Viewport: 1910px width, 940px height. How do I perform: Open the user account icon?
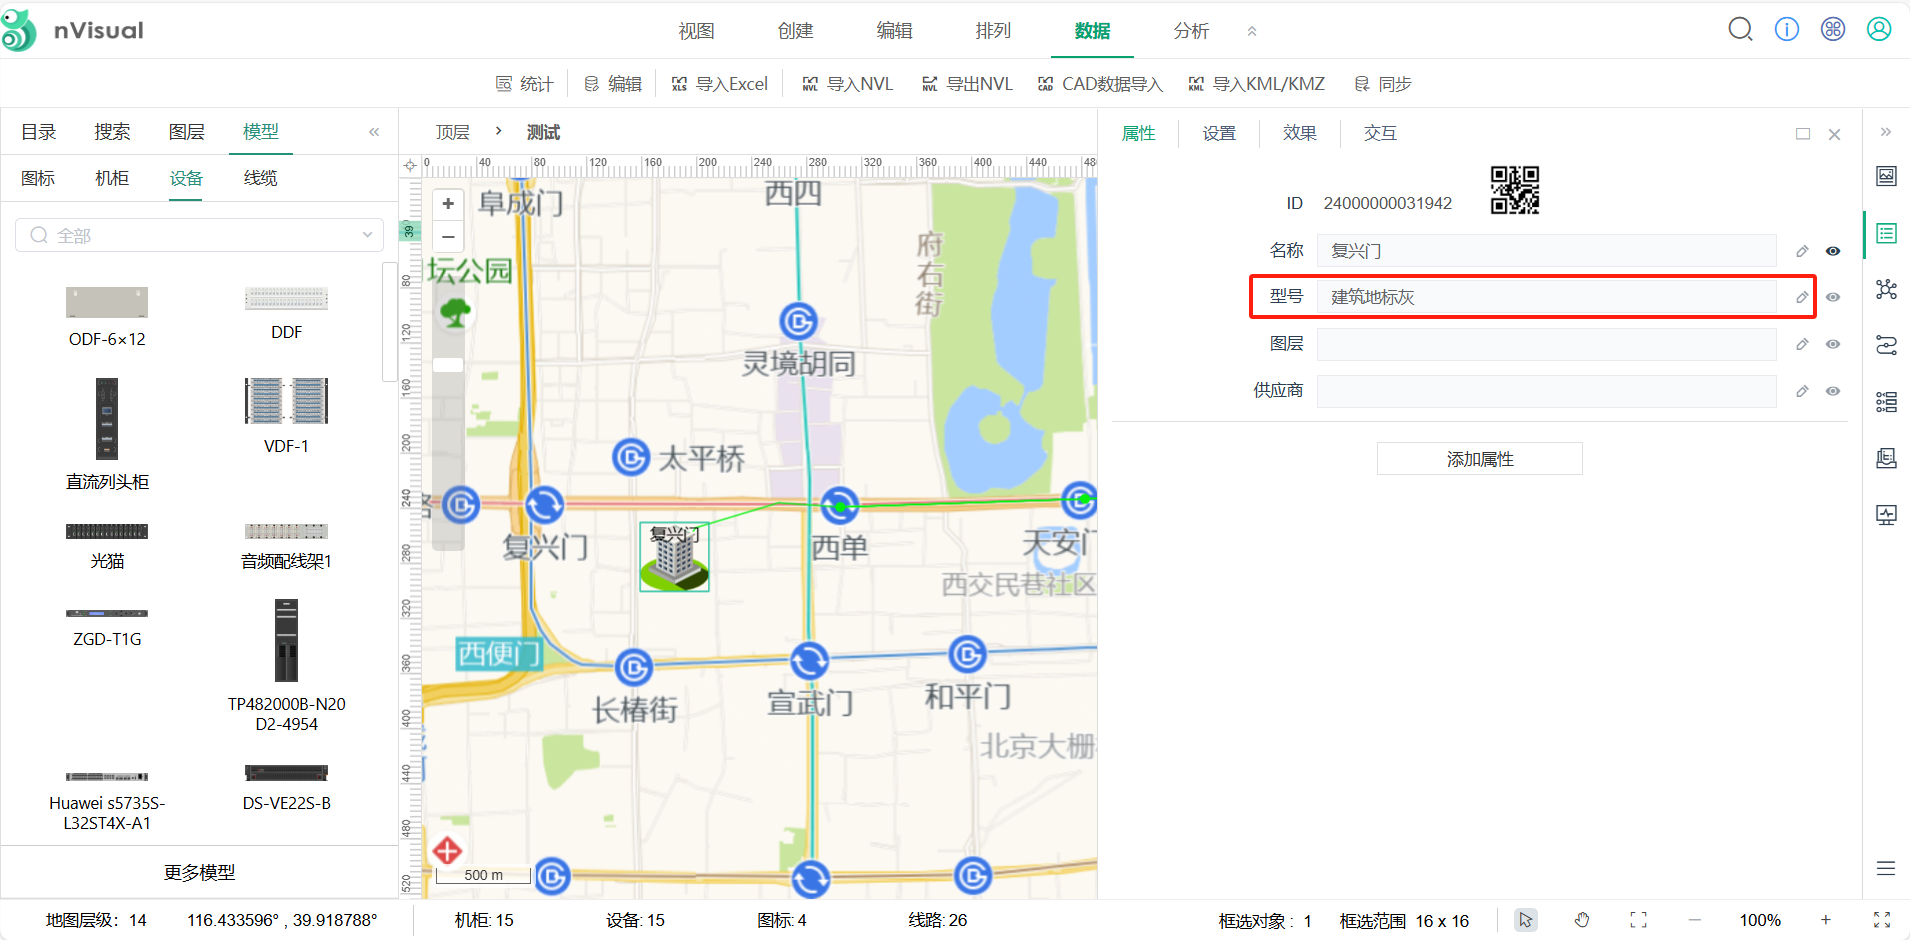1879,29
